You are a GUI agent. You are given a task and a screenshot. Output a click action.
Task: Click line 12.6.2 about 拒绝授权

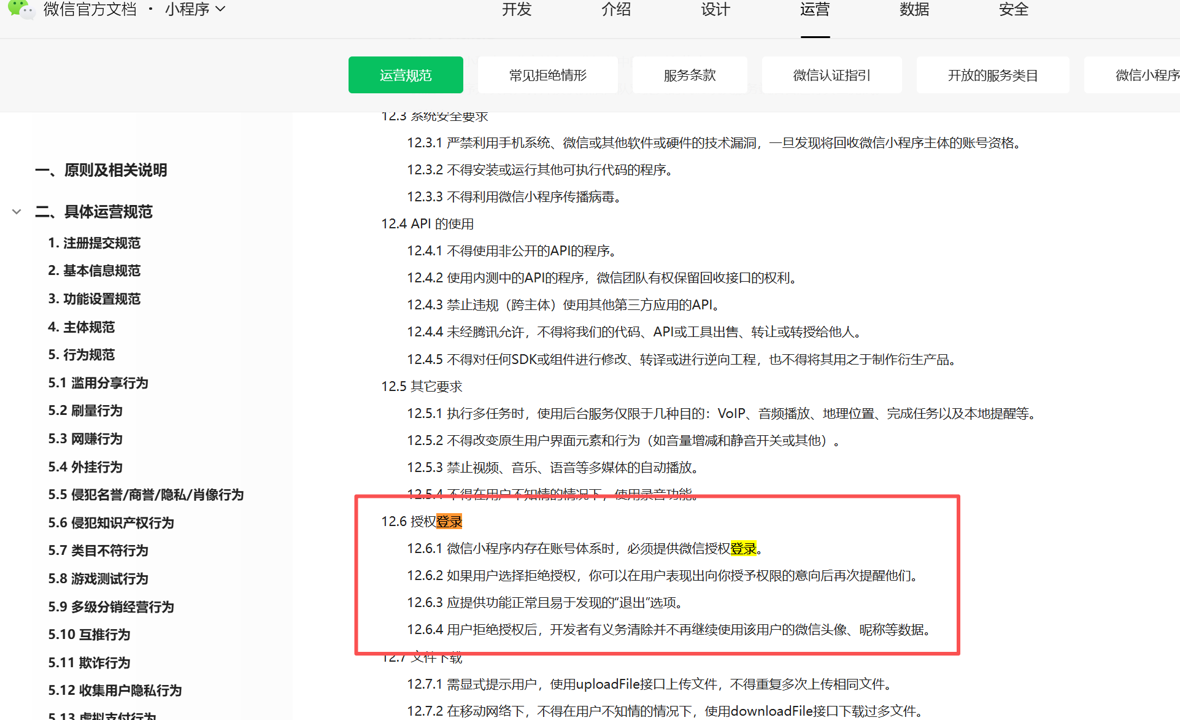click(x=662, y=576)
